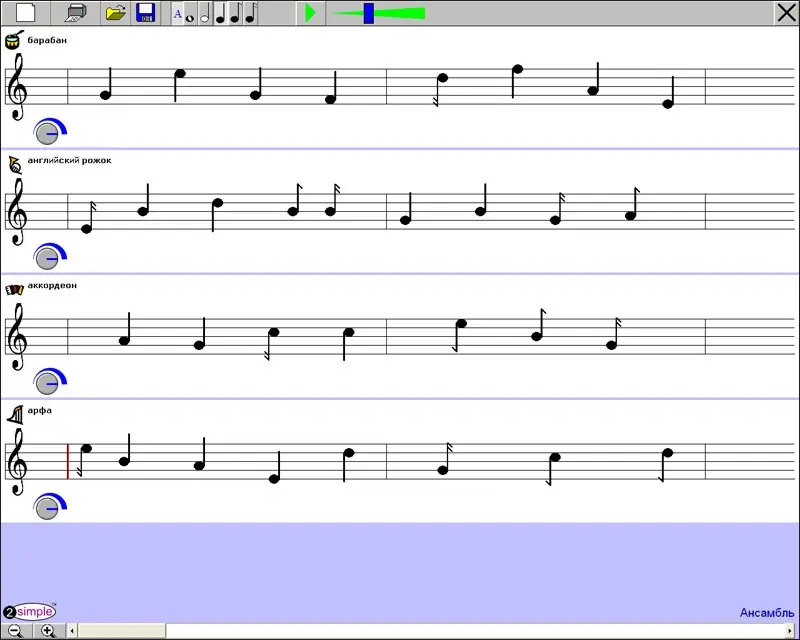800x640 pixels.
Task: Select the барабан track label
Action: click(47, 40)
